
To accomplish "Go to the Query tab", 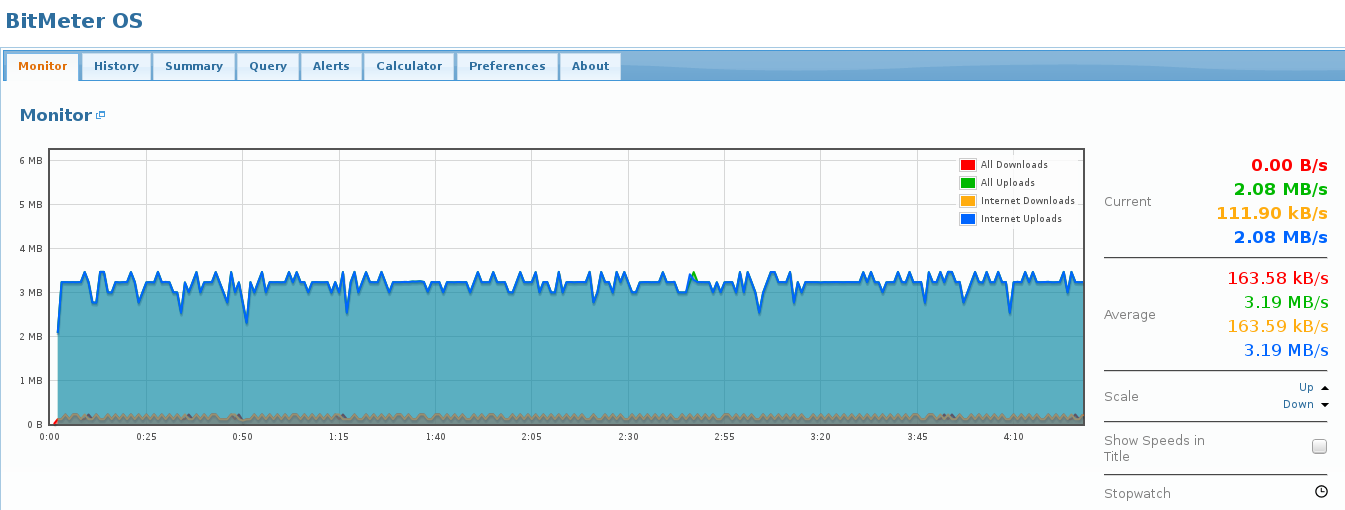I will tap(268, 67).
